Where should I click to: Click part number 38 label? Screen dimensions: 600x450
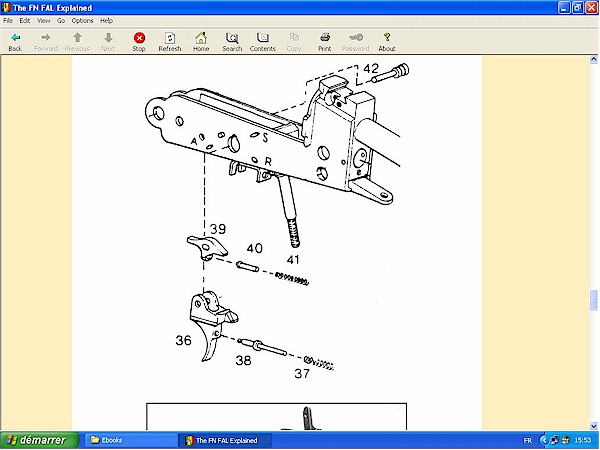tap(243, 360)
